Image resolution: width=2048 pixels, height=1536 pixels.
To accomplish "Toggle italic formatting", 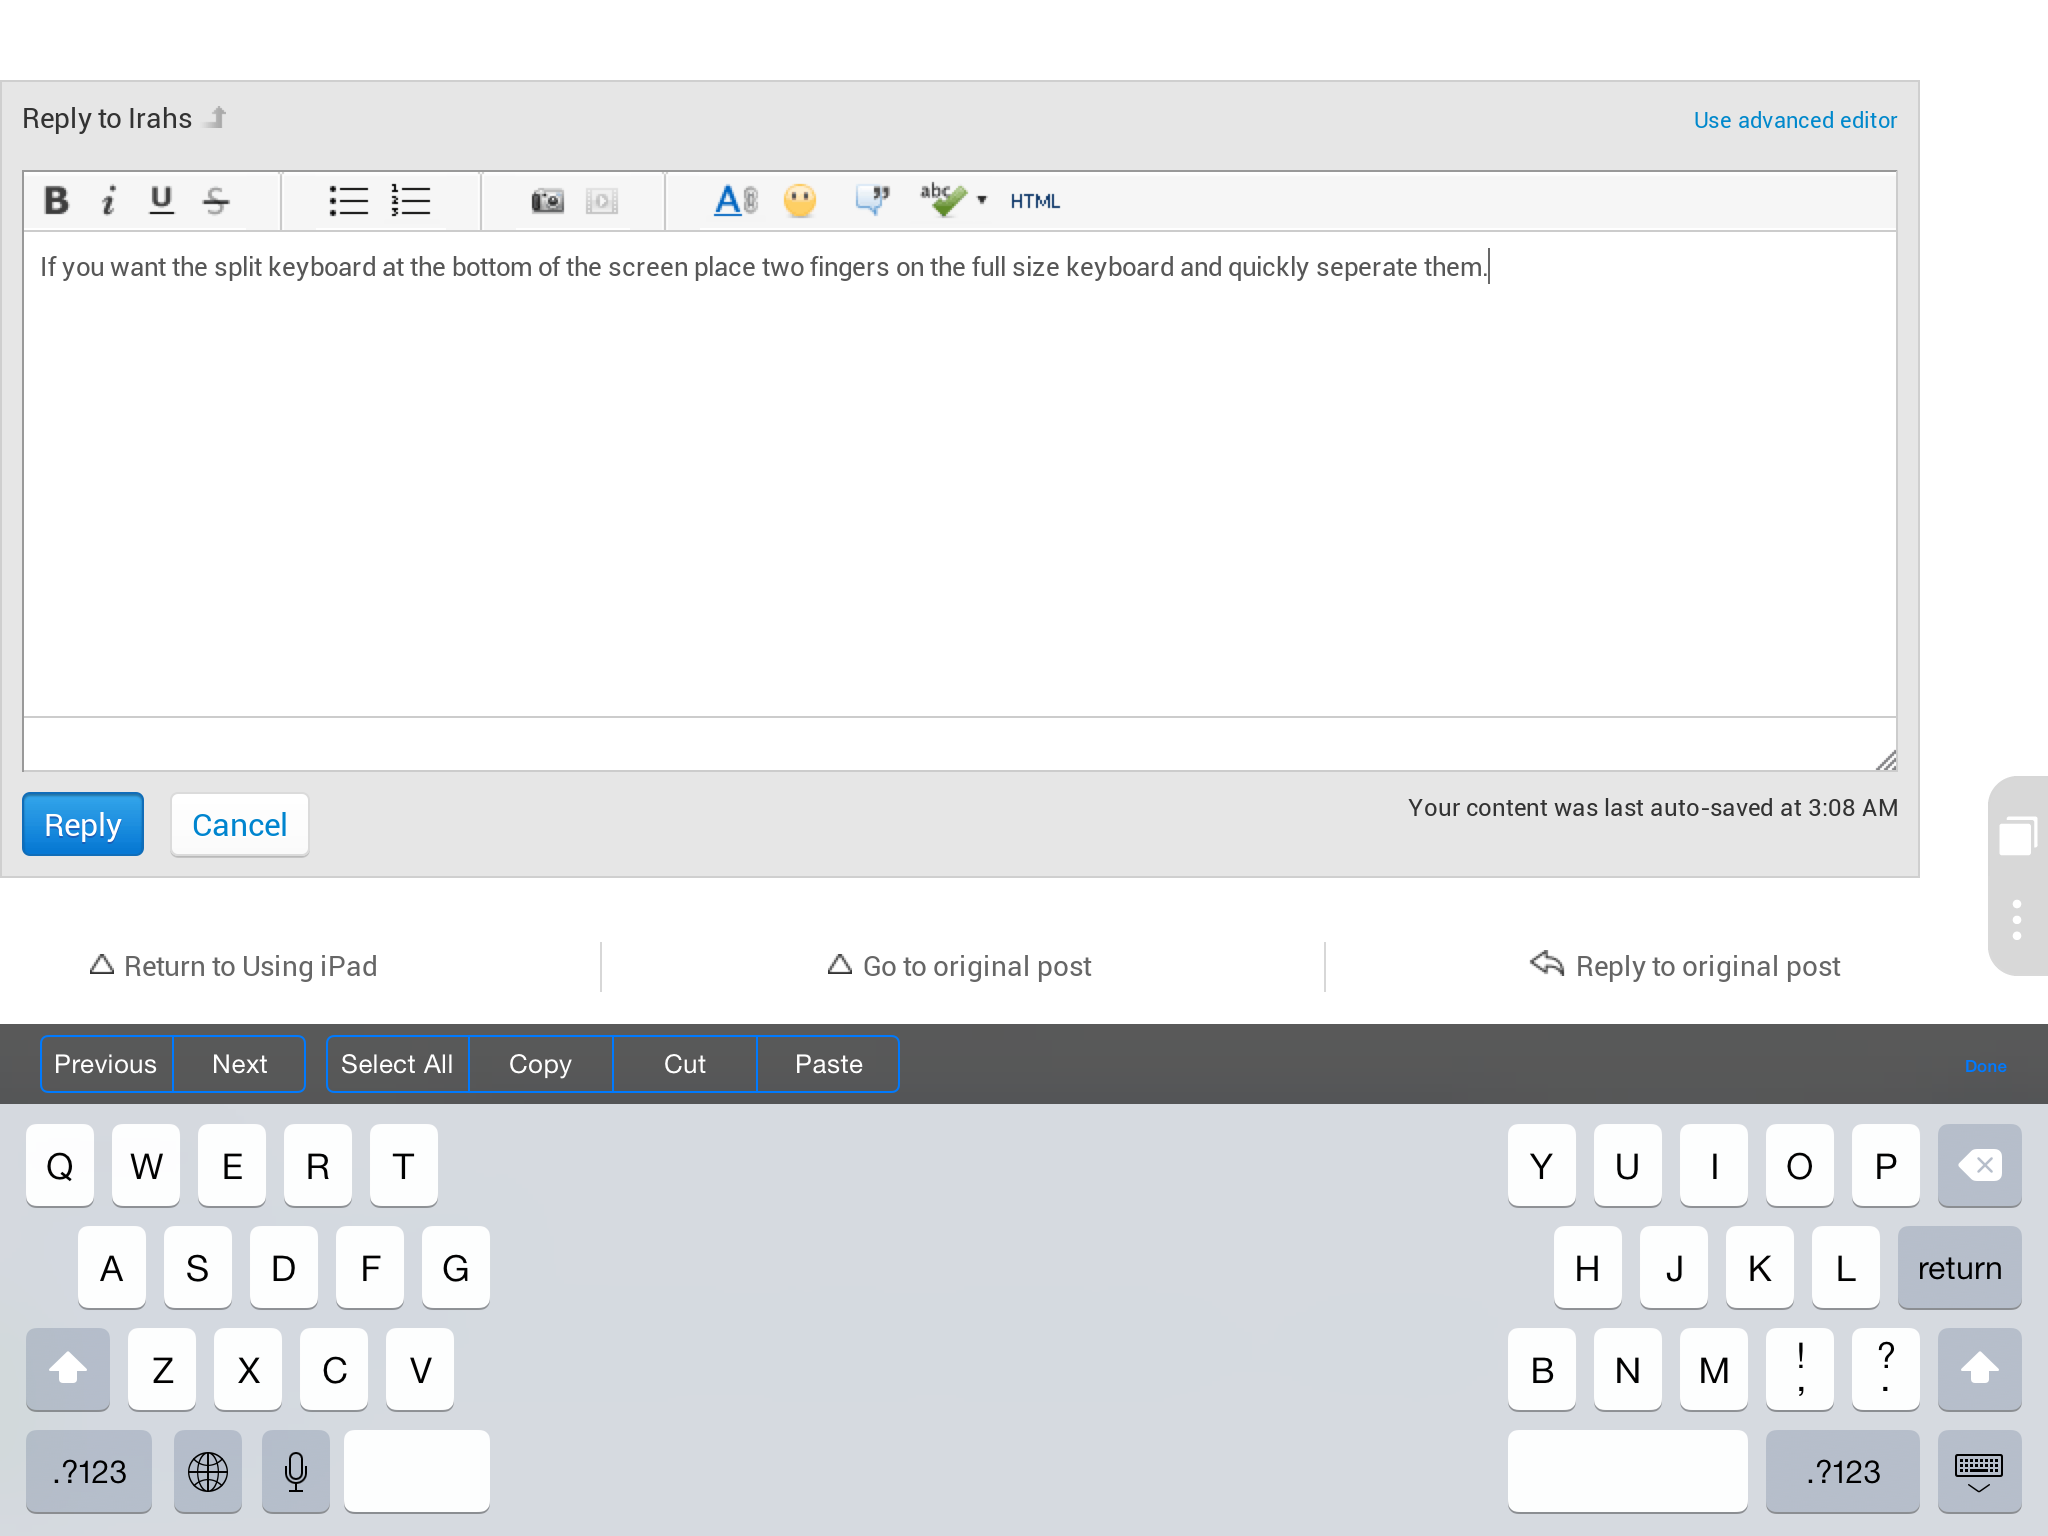I will click(109, 201).
